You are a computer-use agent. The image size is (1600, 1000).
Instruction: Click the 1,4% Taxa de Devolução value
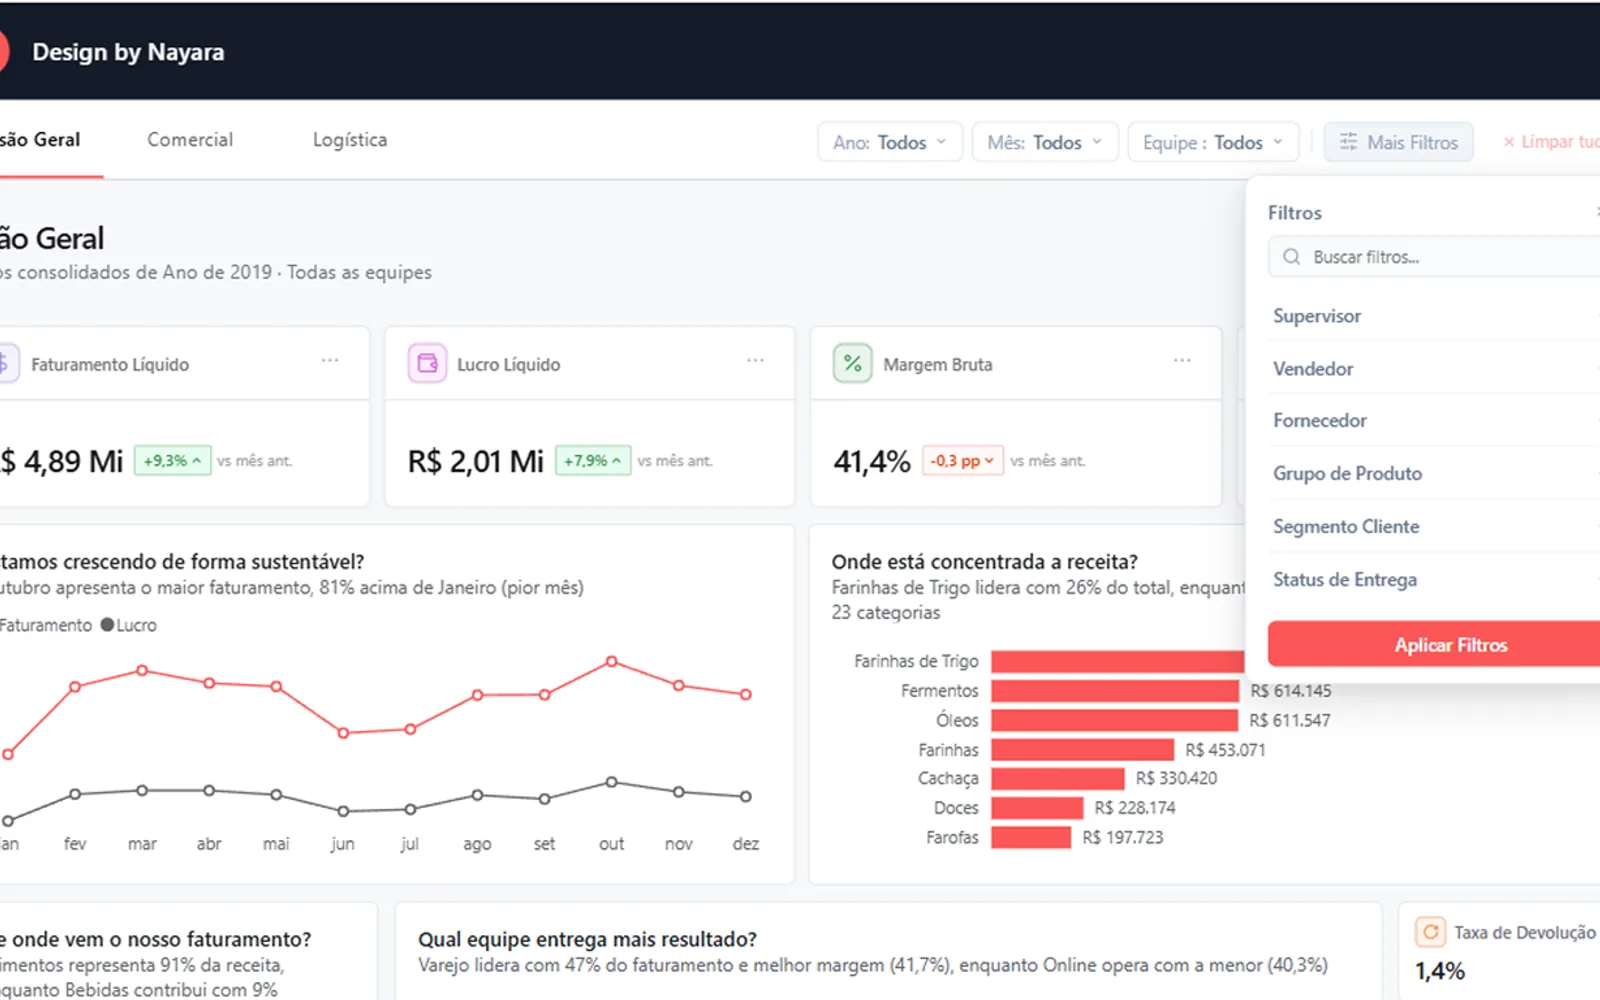coord(1440,971)
